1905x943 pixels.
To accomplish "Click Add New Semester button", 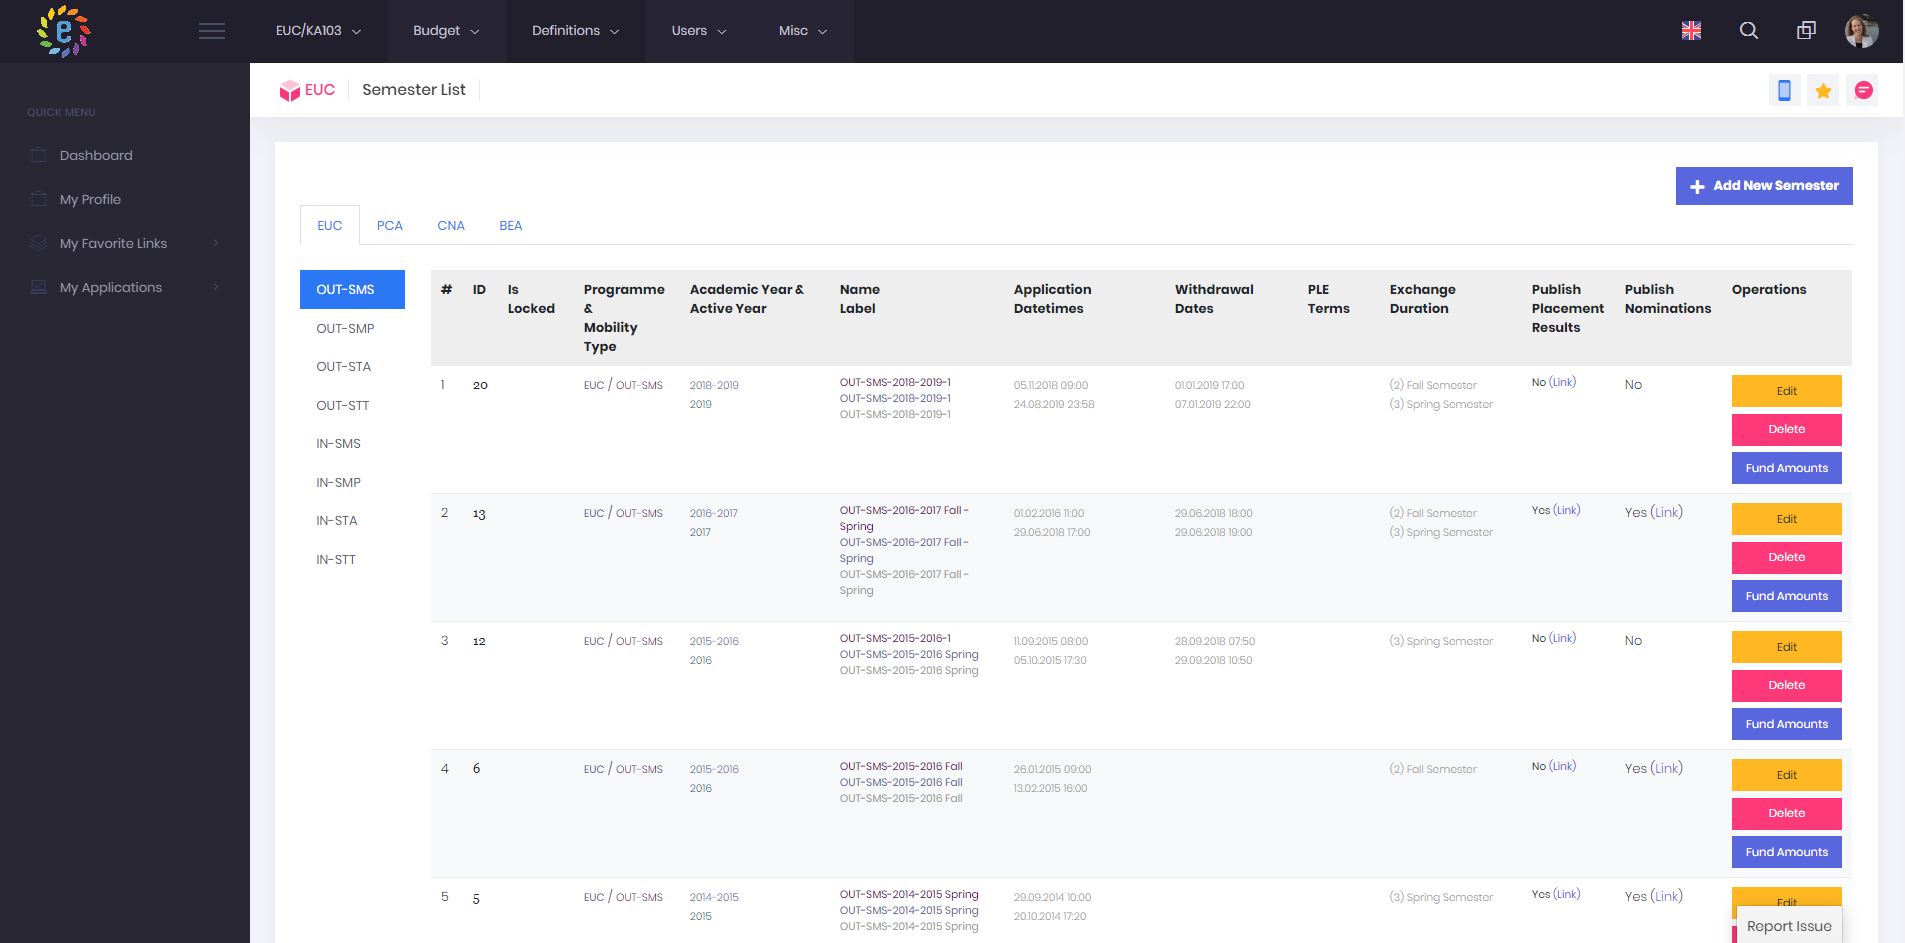I will coord(1764,186).
